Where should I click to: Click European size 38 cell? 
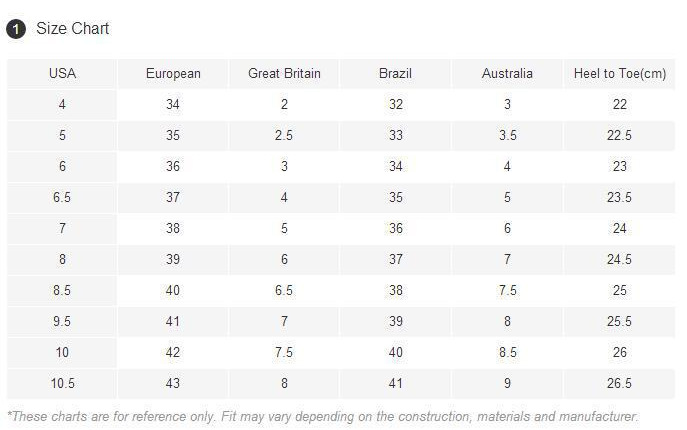[x=173, y=228]
